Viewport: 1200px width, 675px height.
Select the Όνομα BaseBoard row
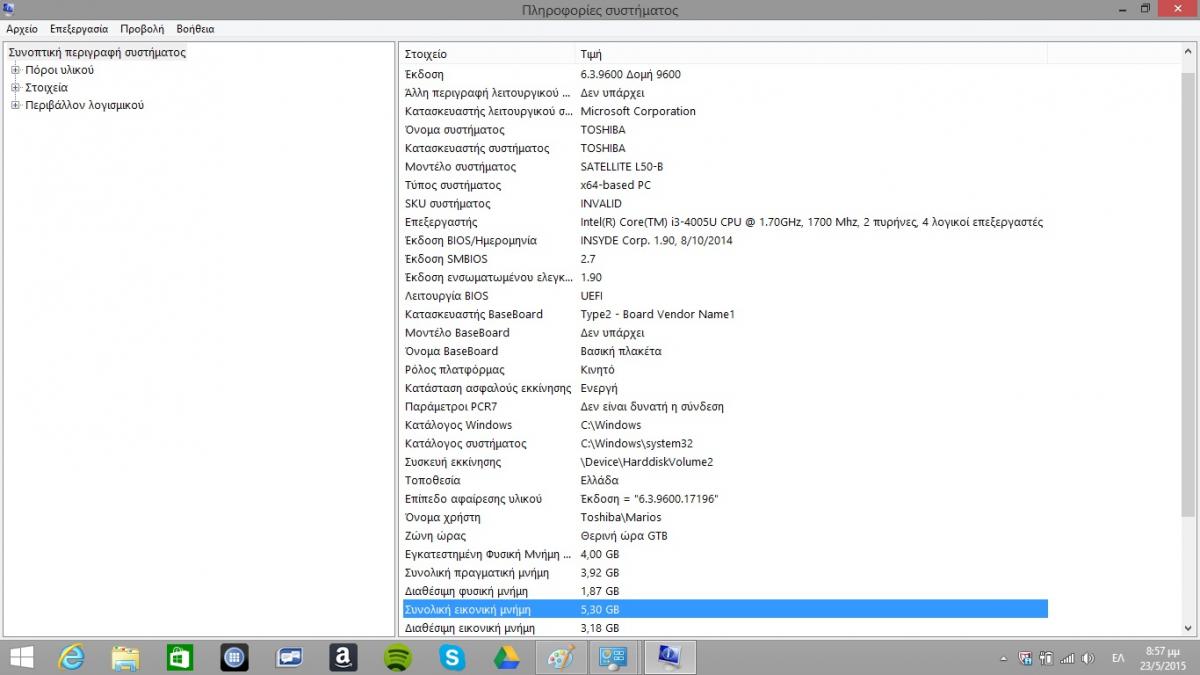click(725, 351)
